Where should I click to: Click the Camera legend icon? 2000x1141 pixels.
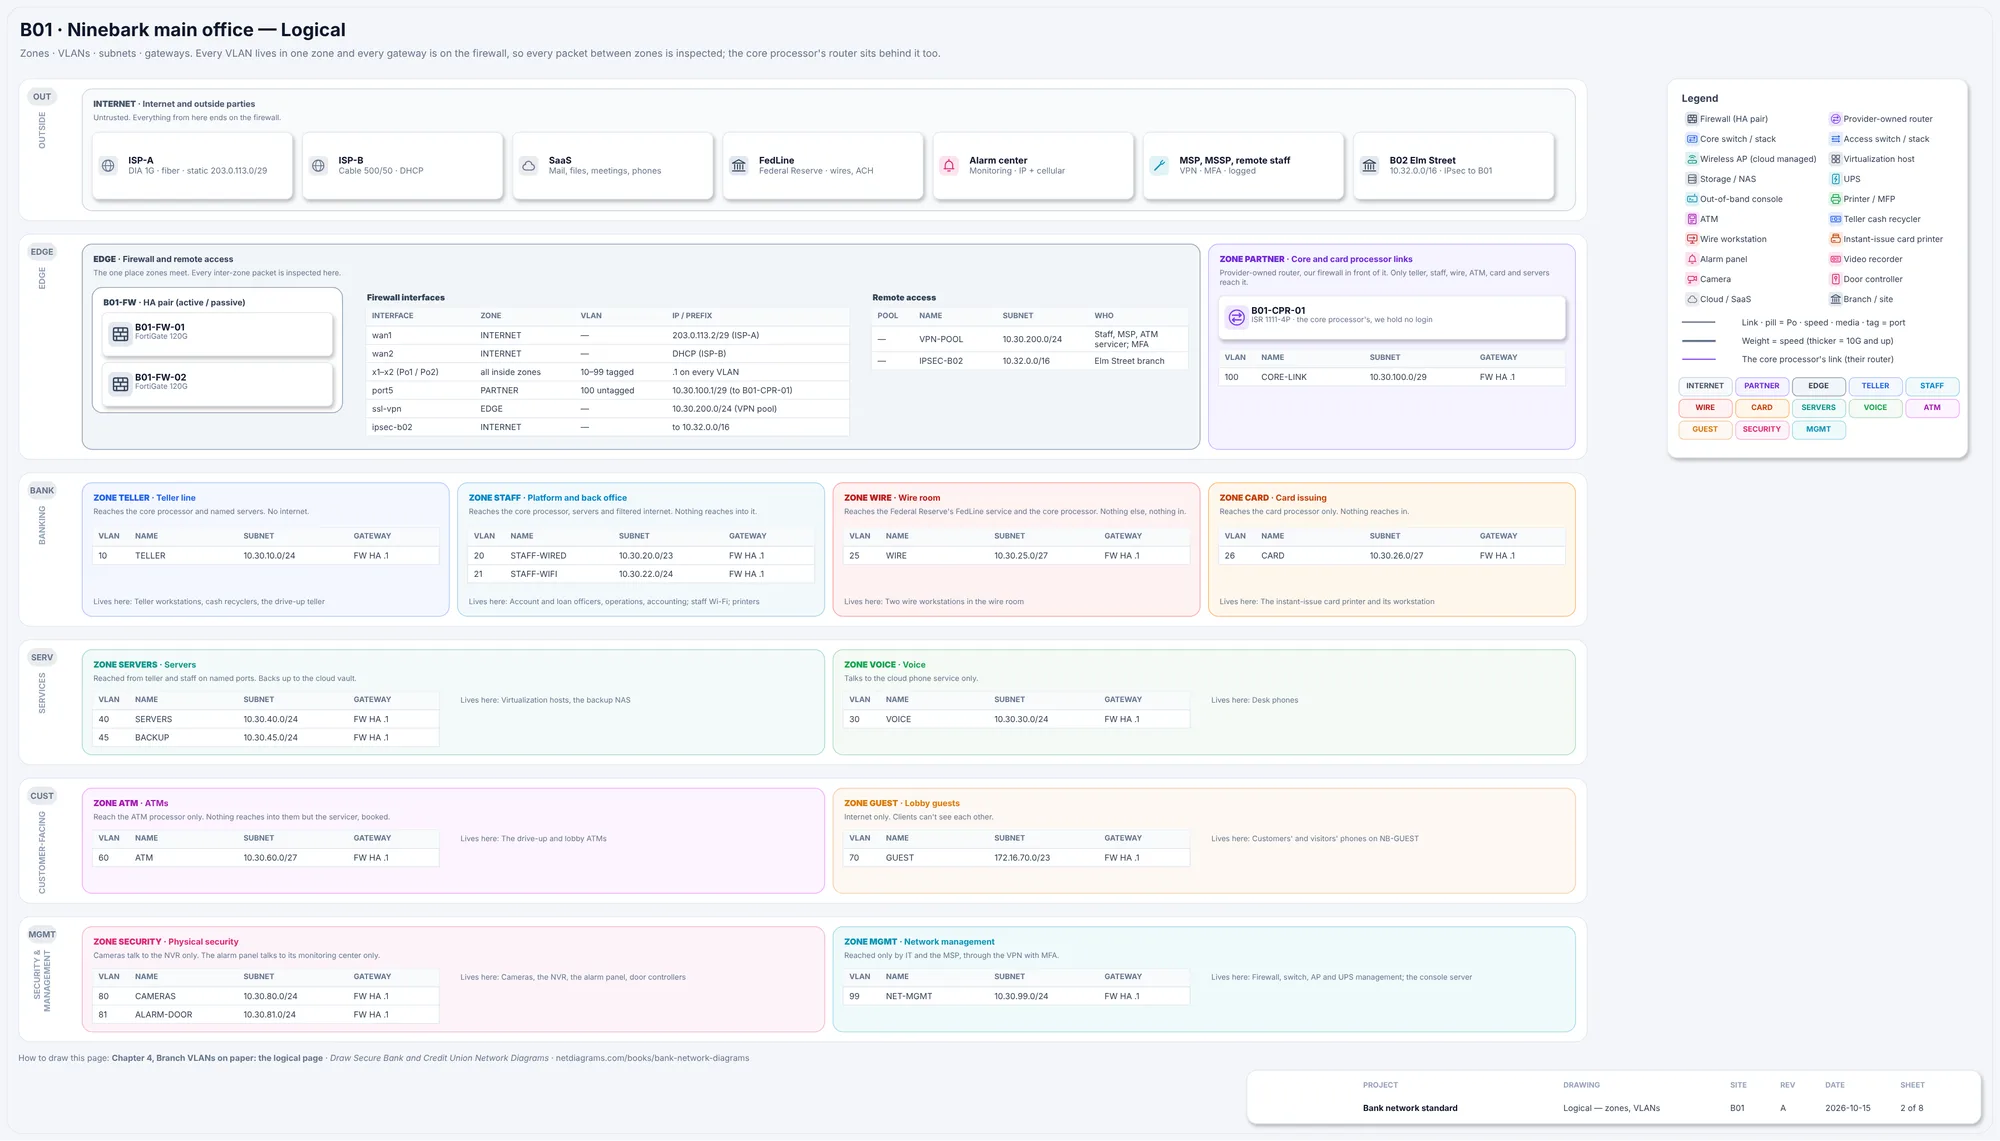pyautogui.click(x=1692, y=279)
